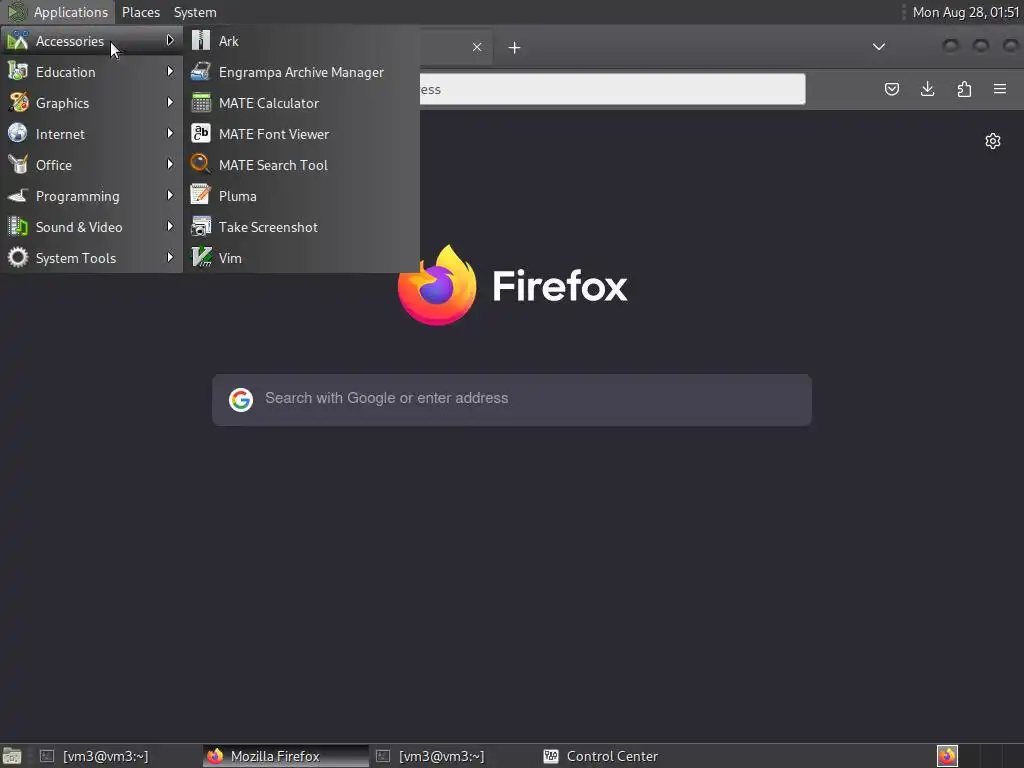The height and width of the screenshot is (768, 1024).
Task: Close the current Firefox tab
Action: click(x=477, y=47)
